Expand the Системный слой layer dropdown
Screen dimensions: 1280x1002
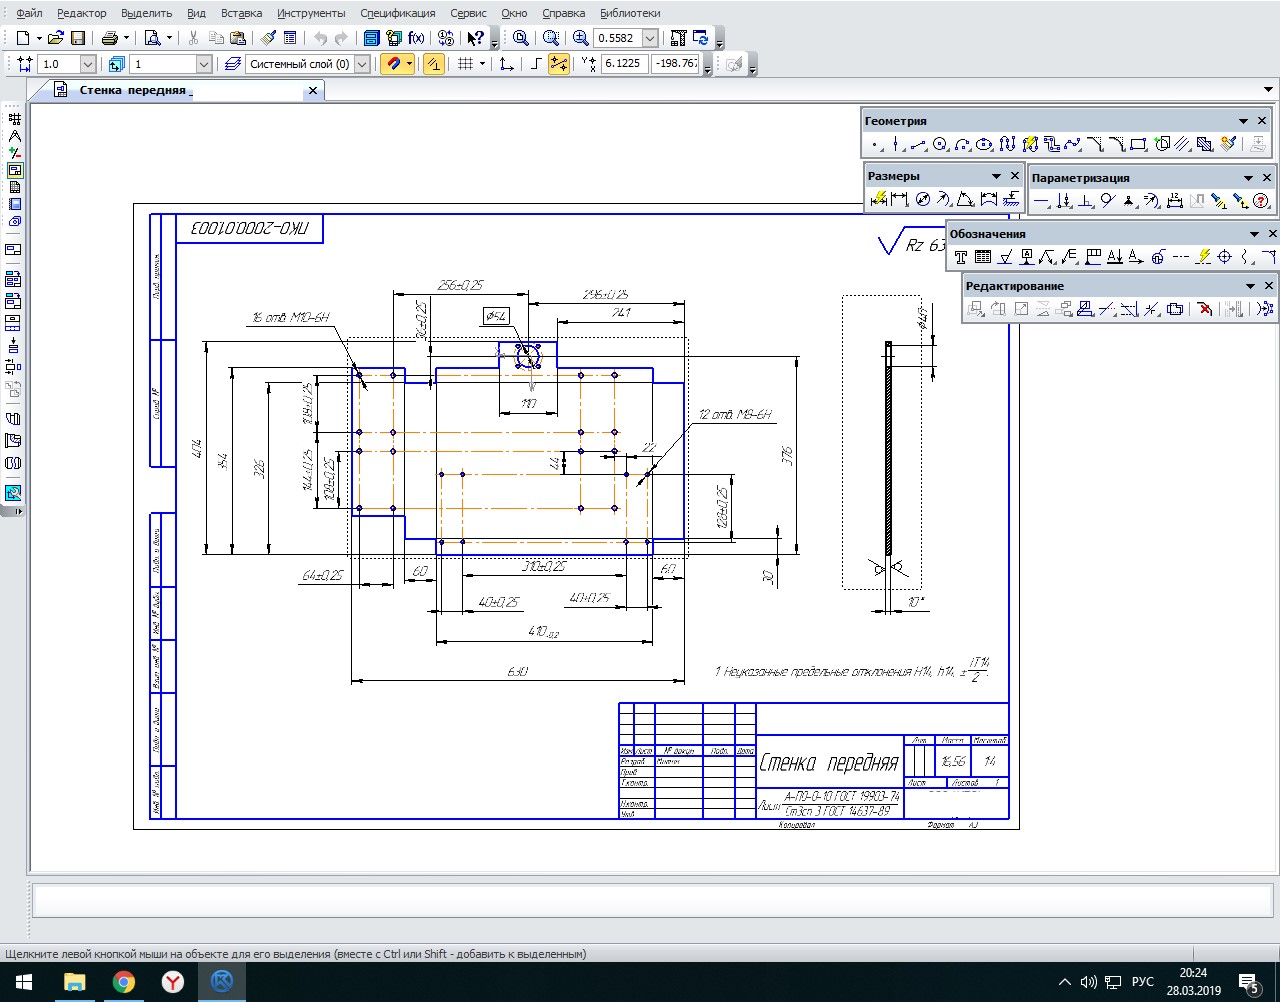(362, 64)
